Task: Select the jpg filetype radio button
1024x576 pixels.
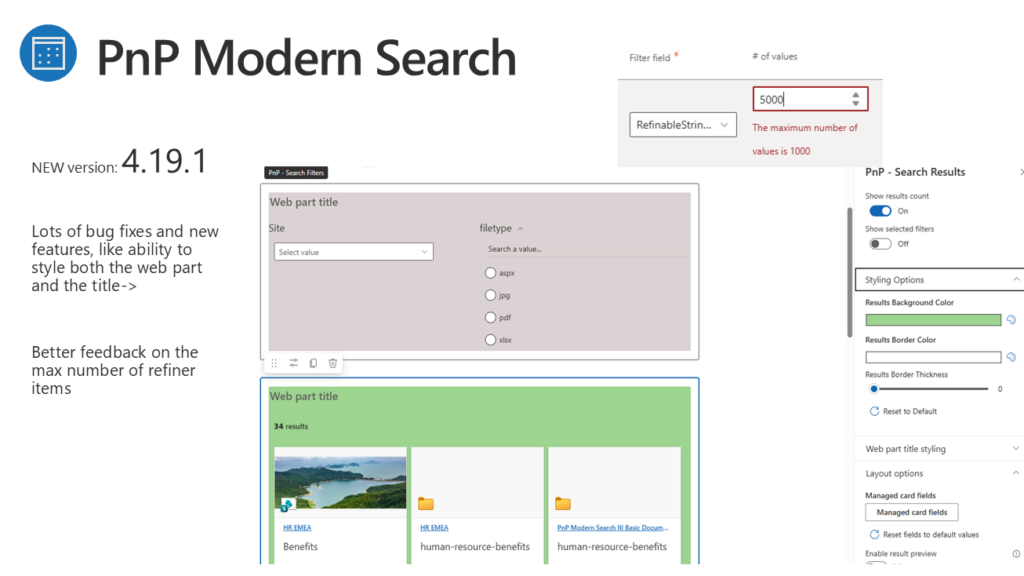Action: click(x=490, y=295)
